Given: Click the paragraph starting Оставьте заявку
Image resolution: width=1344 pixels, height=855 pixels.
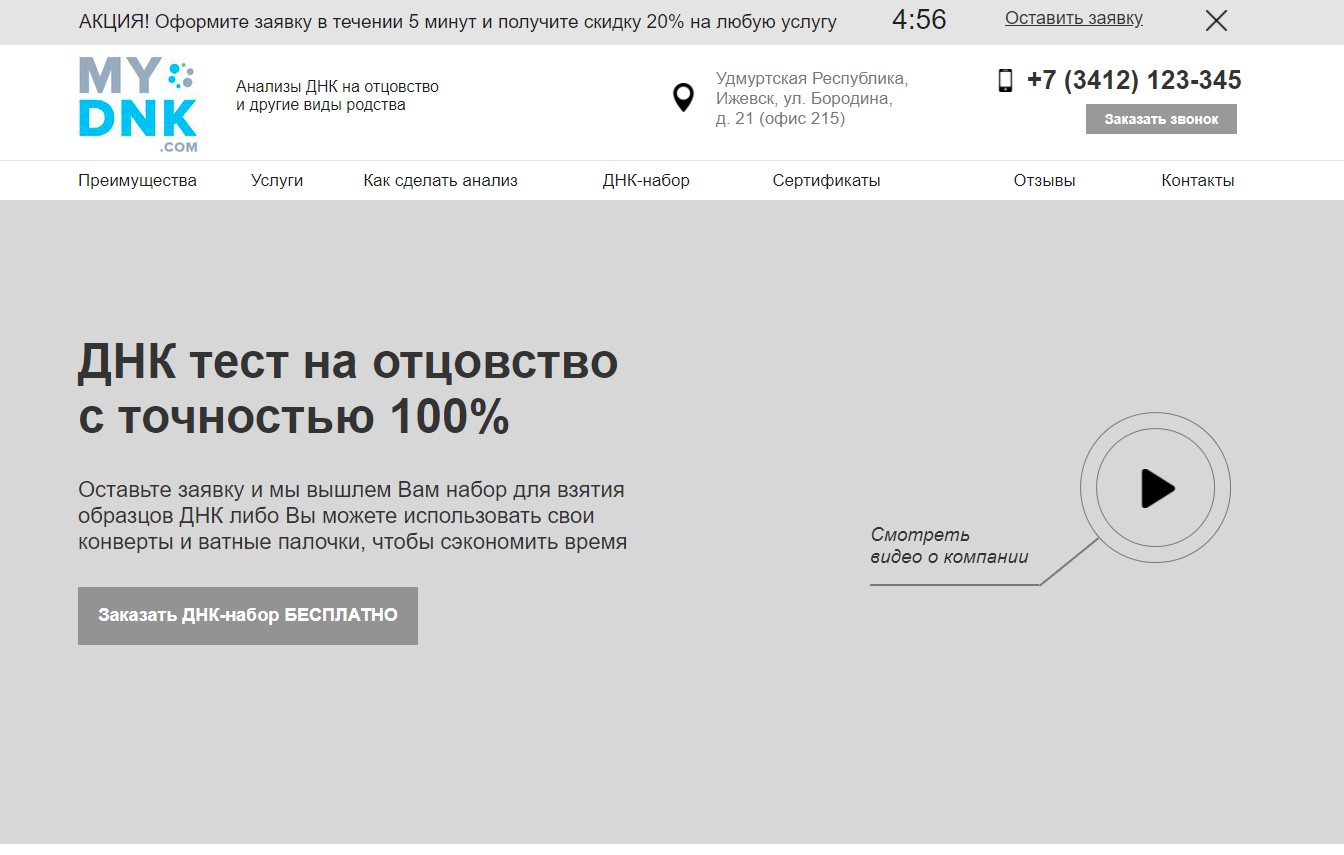Looking at the screenshot, I should click(x=352, y=516).
